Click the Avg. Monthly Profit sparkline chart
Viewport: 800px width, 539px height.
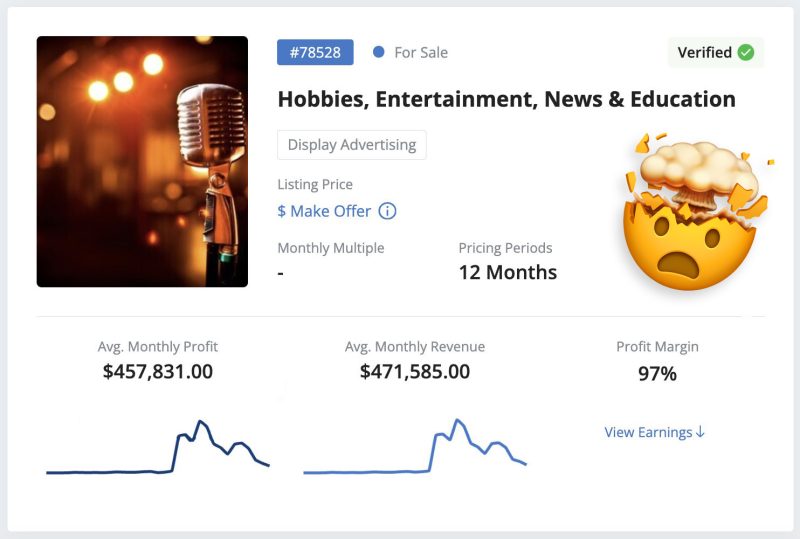[158, 447]
